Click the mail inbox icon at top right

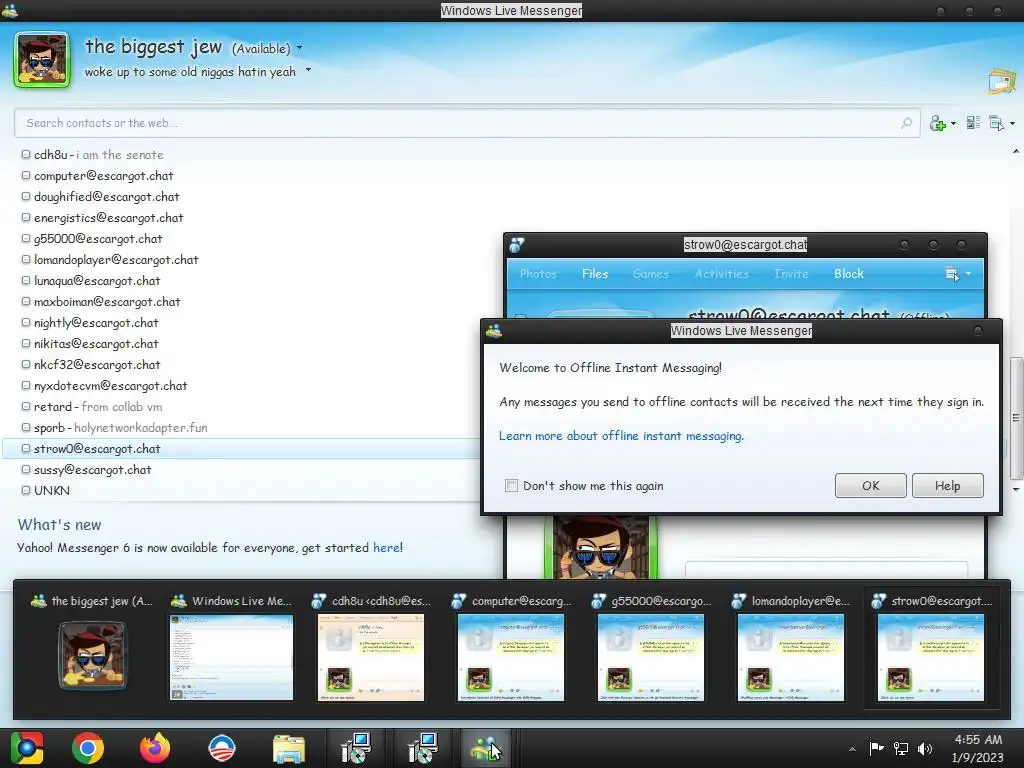[x=1002, y=82]
